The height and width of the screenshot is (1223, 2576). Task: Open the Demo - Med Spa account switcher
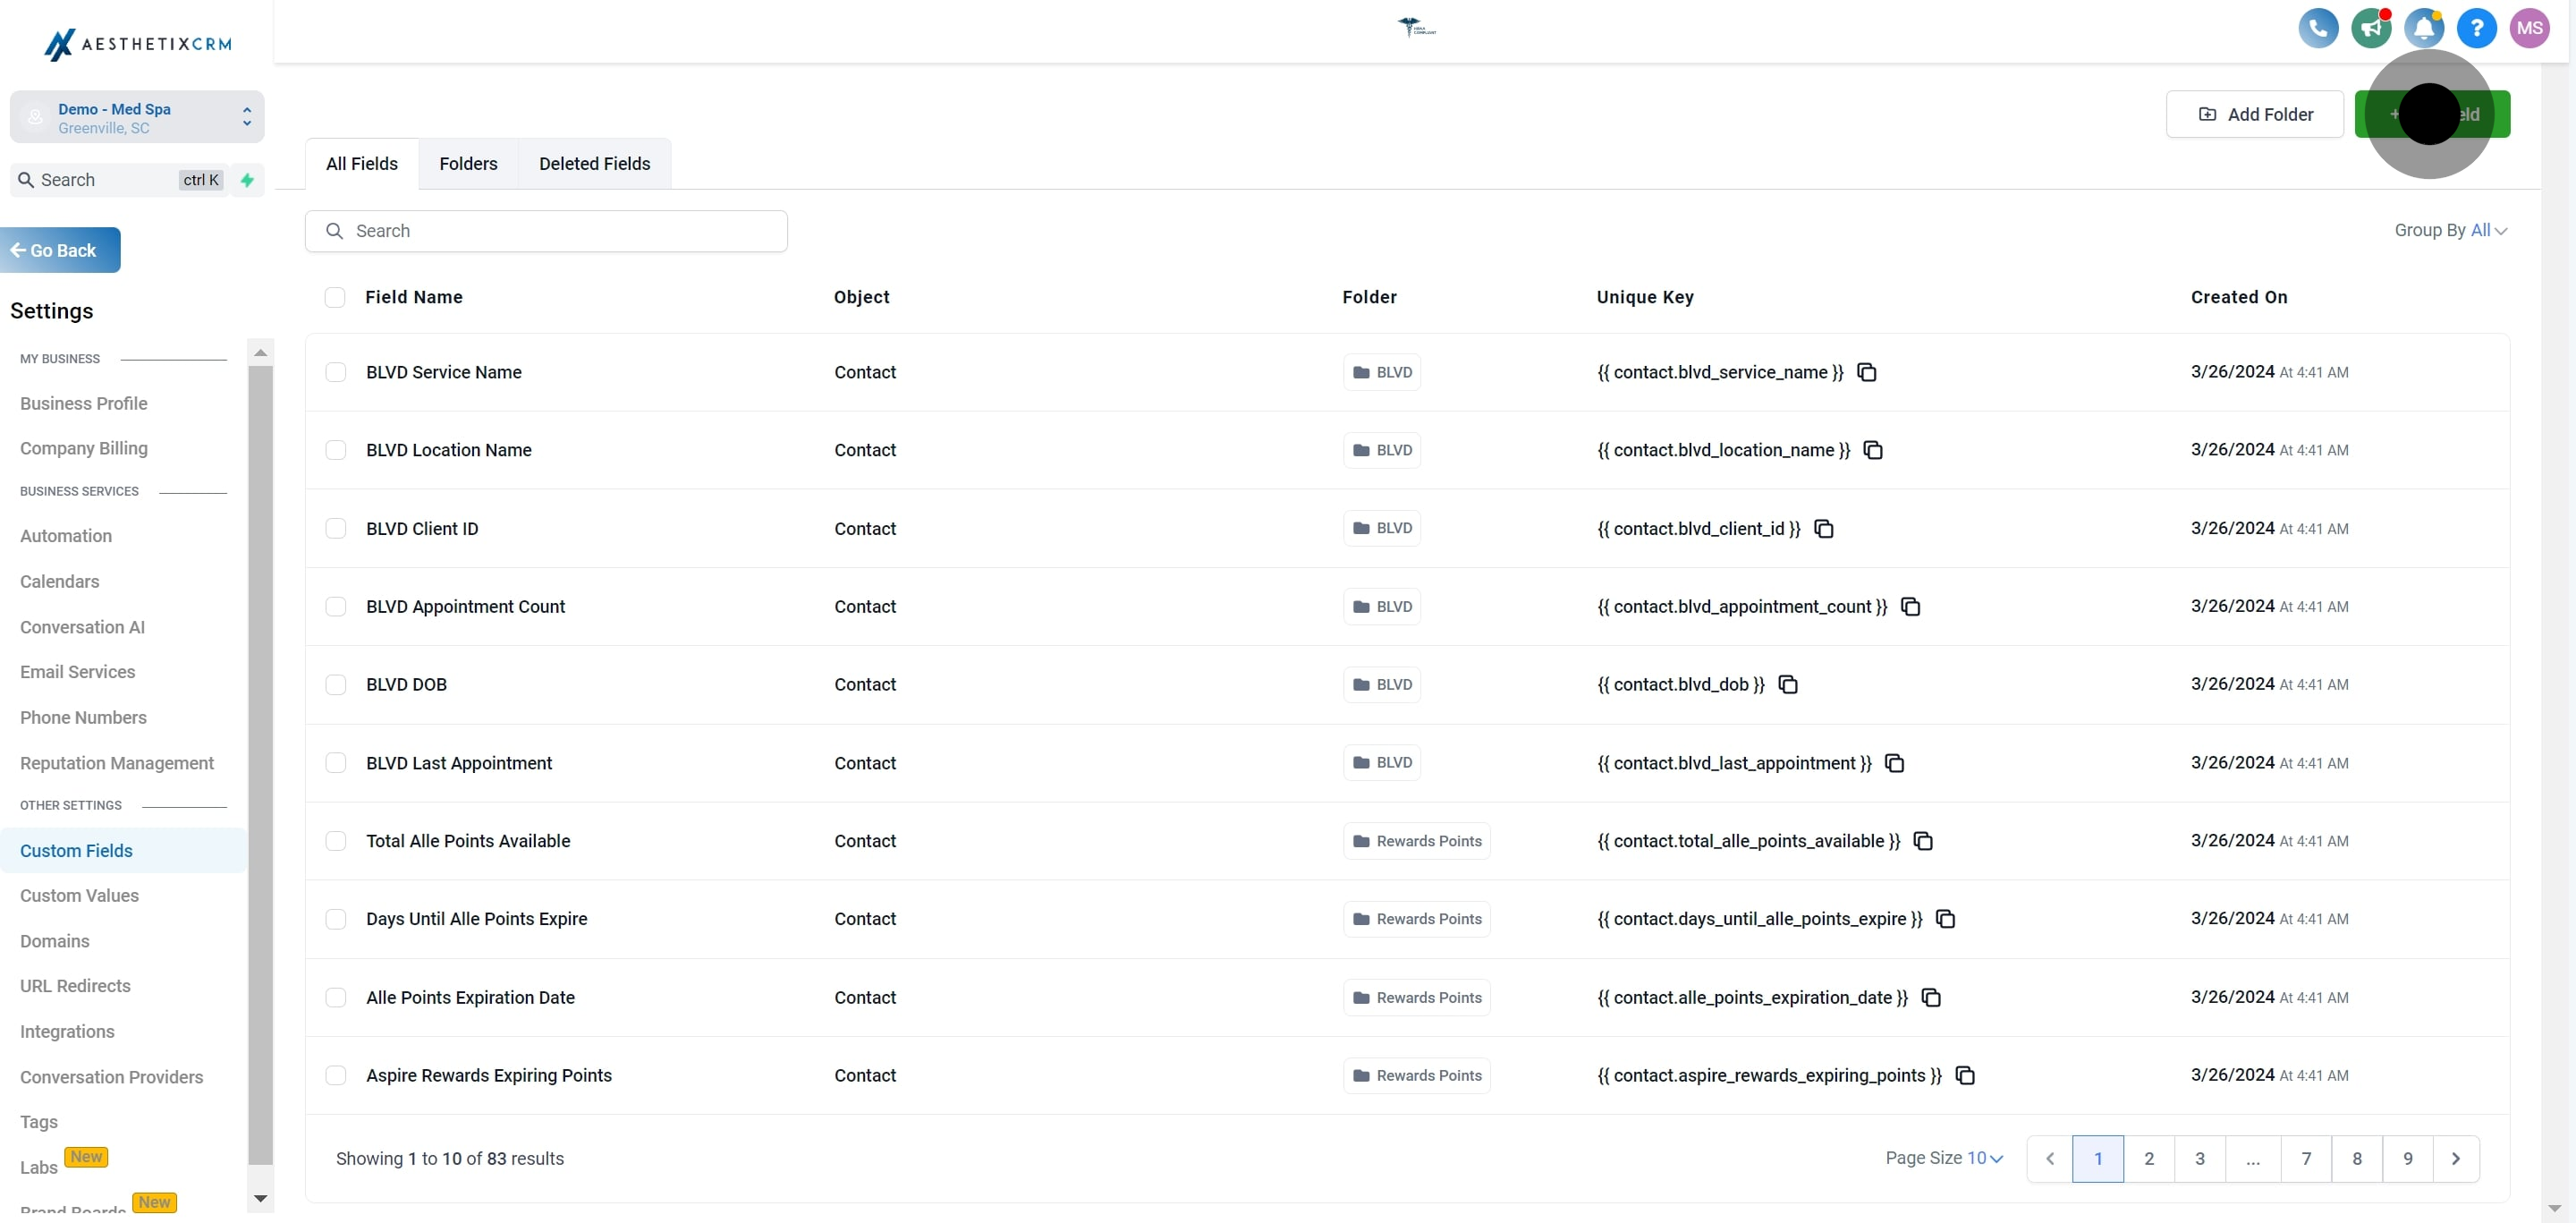pos(137,118)
